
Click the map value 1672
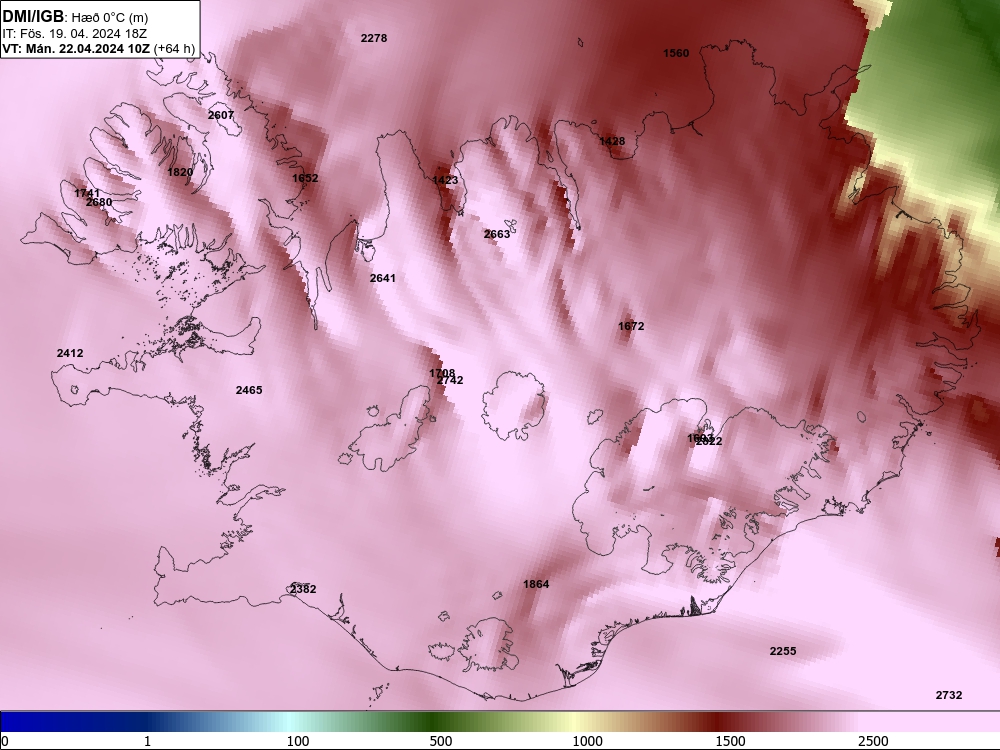631,326
